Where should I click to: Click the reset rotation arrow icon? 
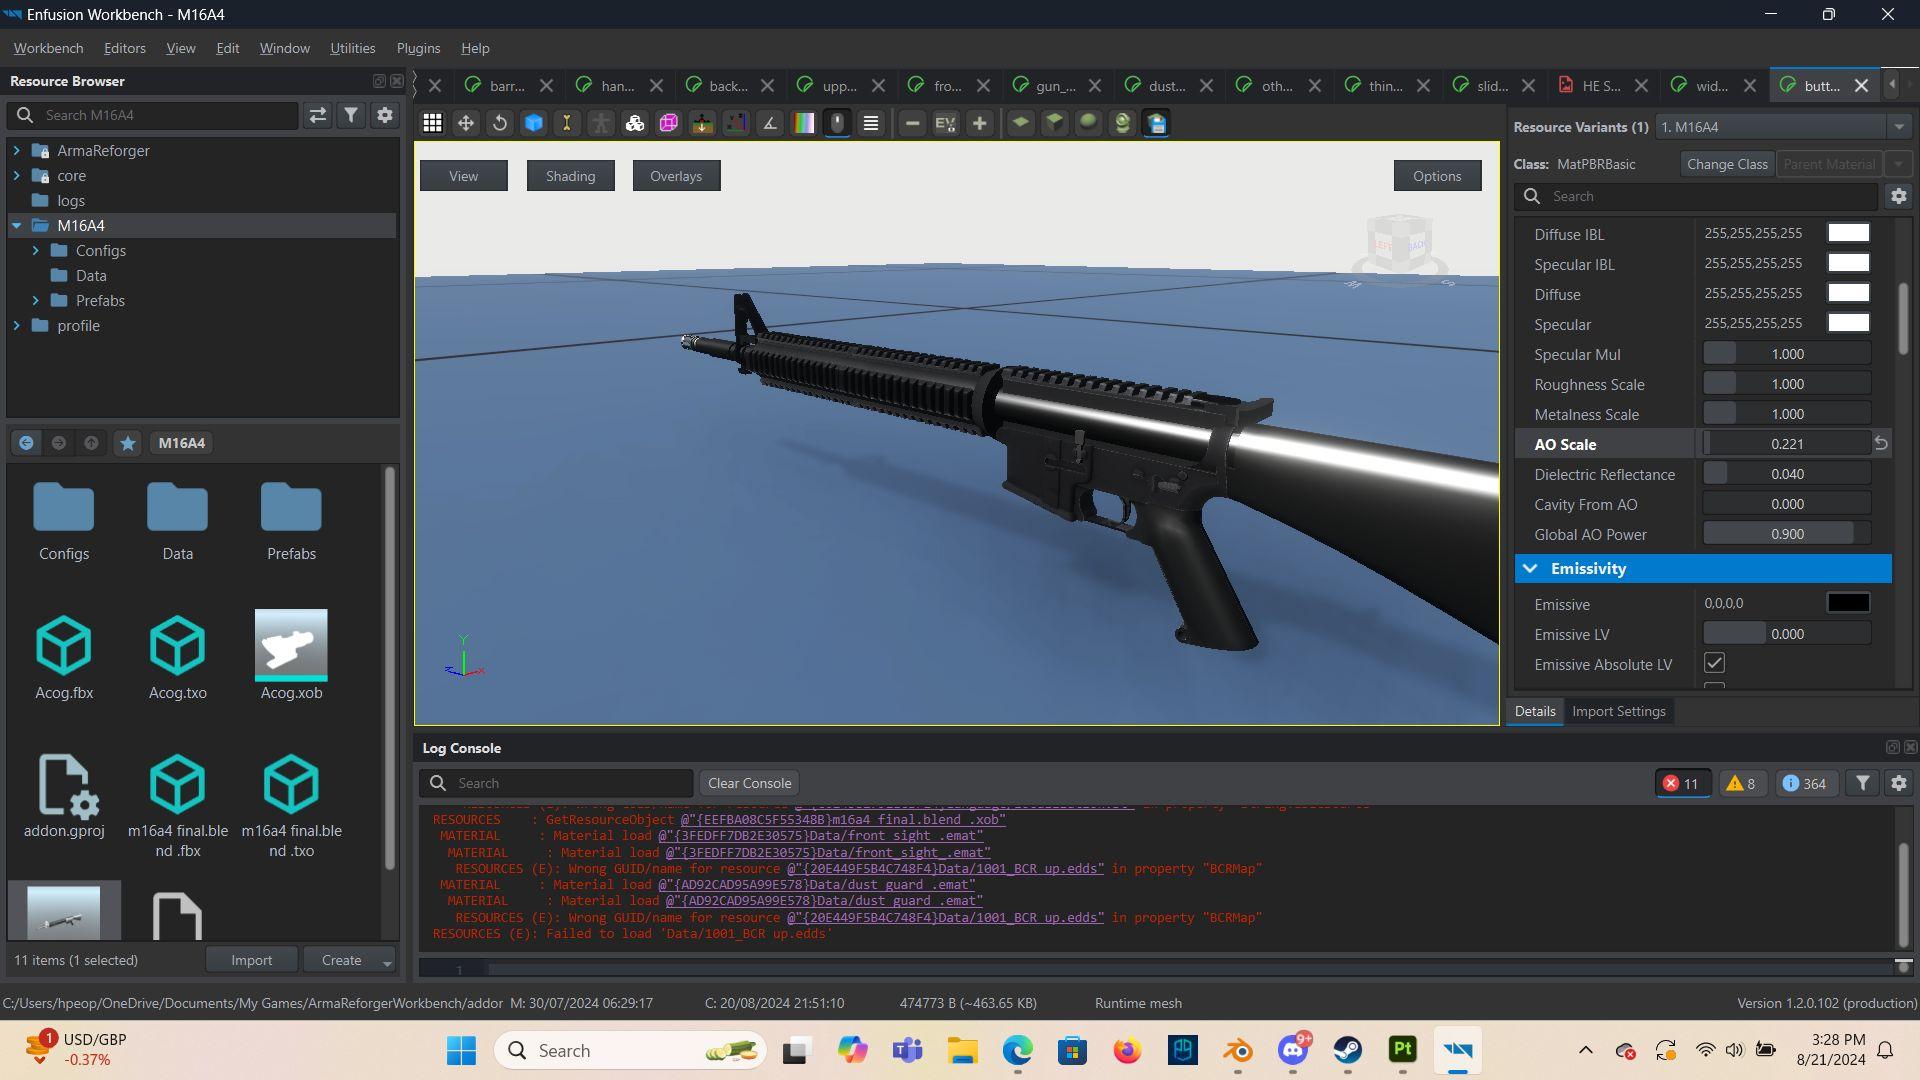500,123
